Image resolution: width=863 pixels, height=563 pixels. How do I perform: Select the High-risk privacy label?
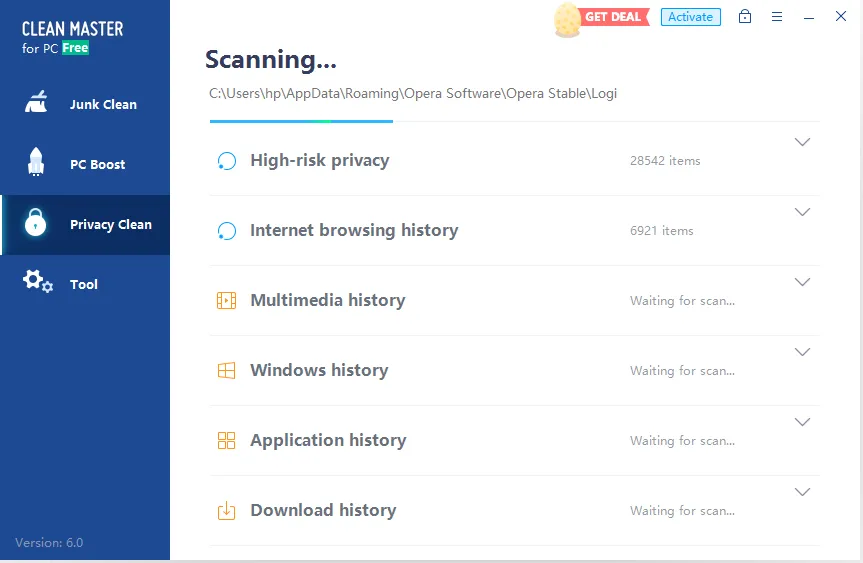tap(320, 160)
